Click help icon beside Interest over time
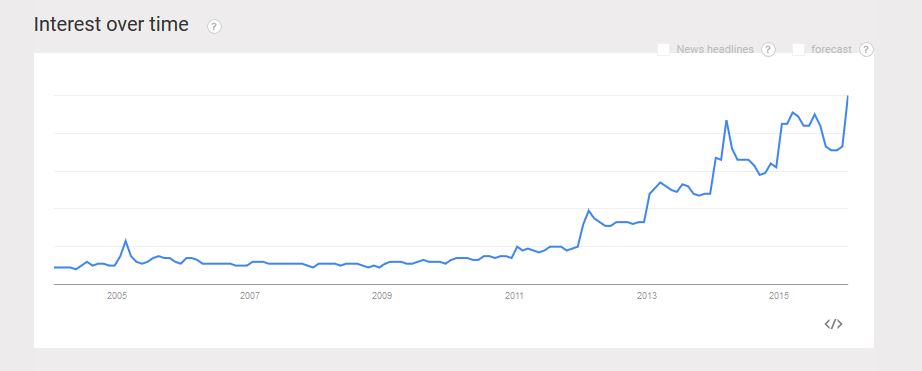Screen dimensions: 922x371 coord(215,26)
